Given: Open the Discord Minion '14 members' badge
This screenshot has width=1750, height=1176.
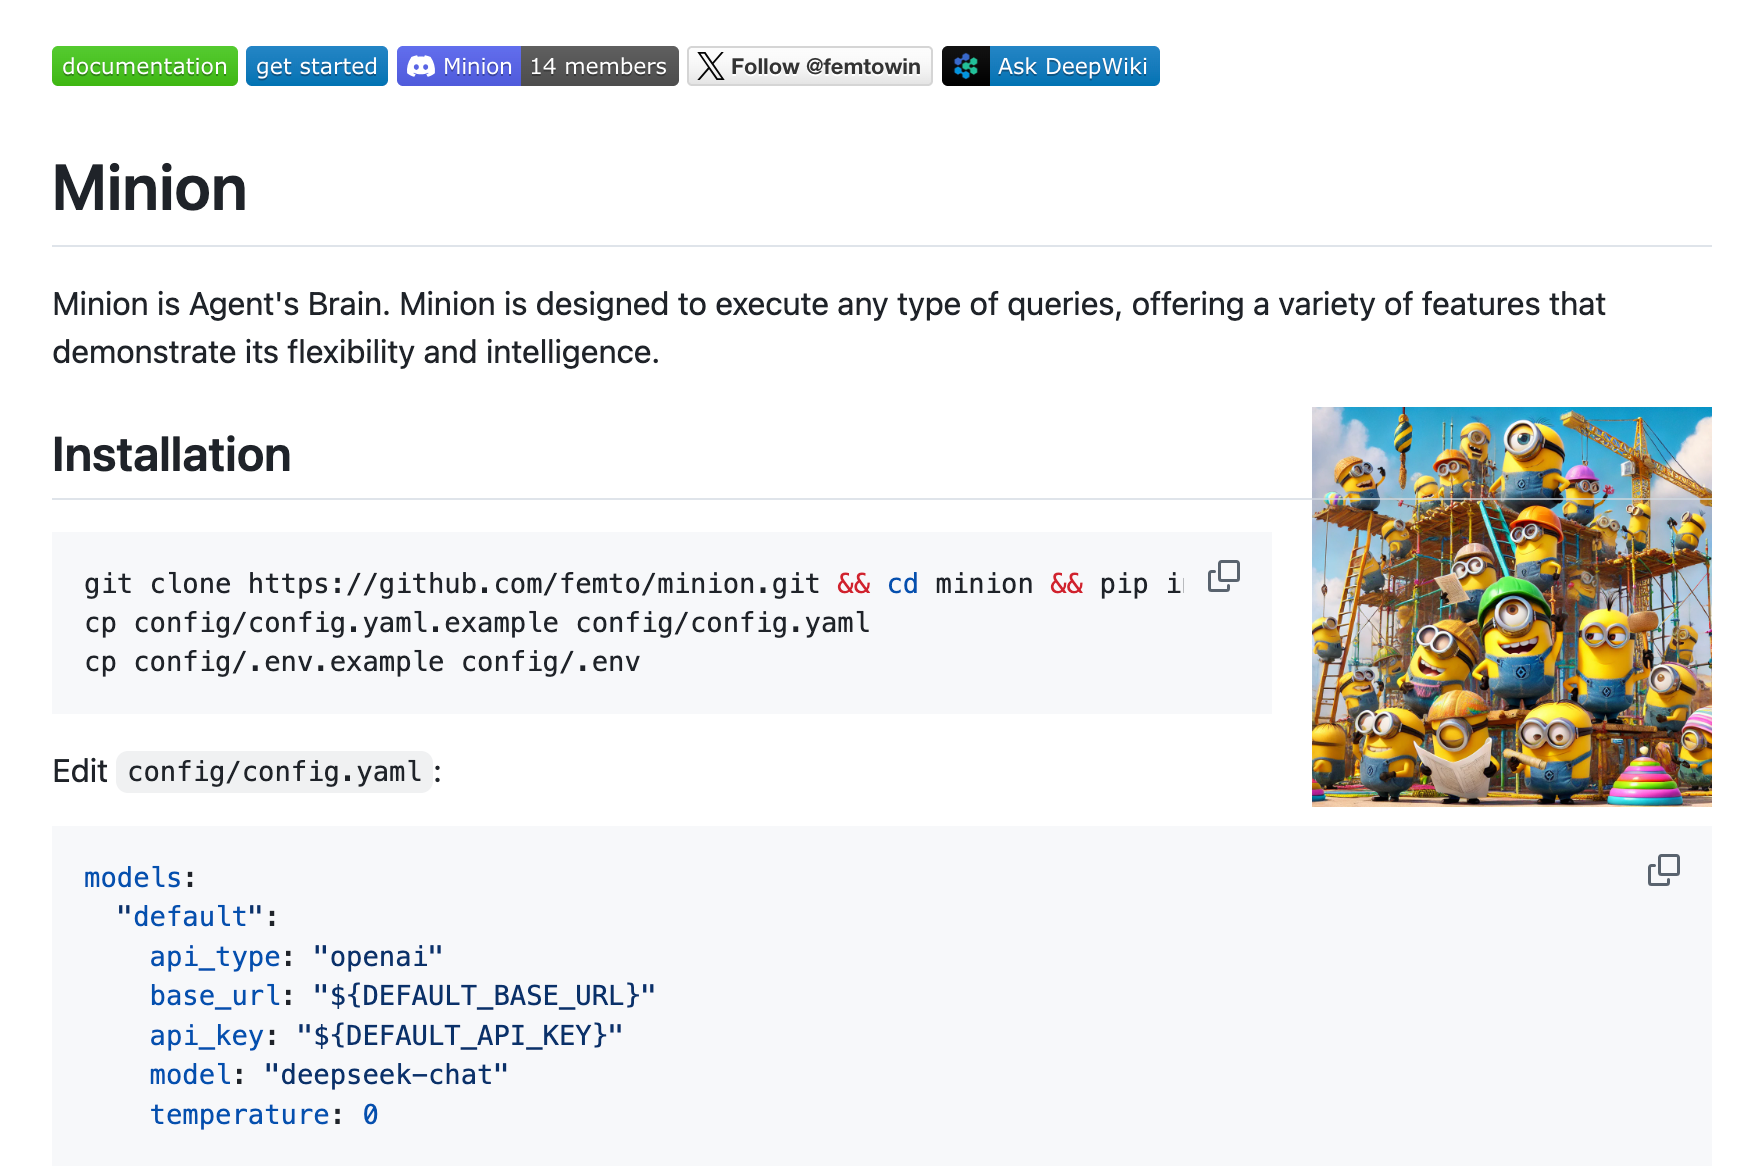Looking at the screenshot, I should pyautogui.click(x=538, y=66).
